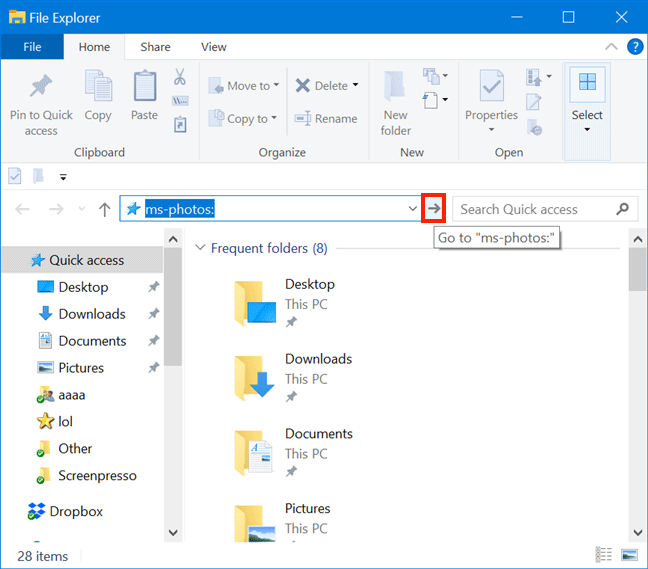This screenshot has height=569, width=648.
Task: Click New folder icon in Quick Access Toolbar
Action: click(x=38, y=176)
